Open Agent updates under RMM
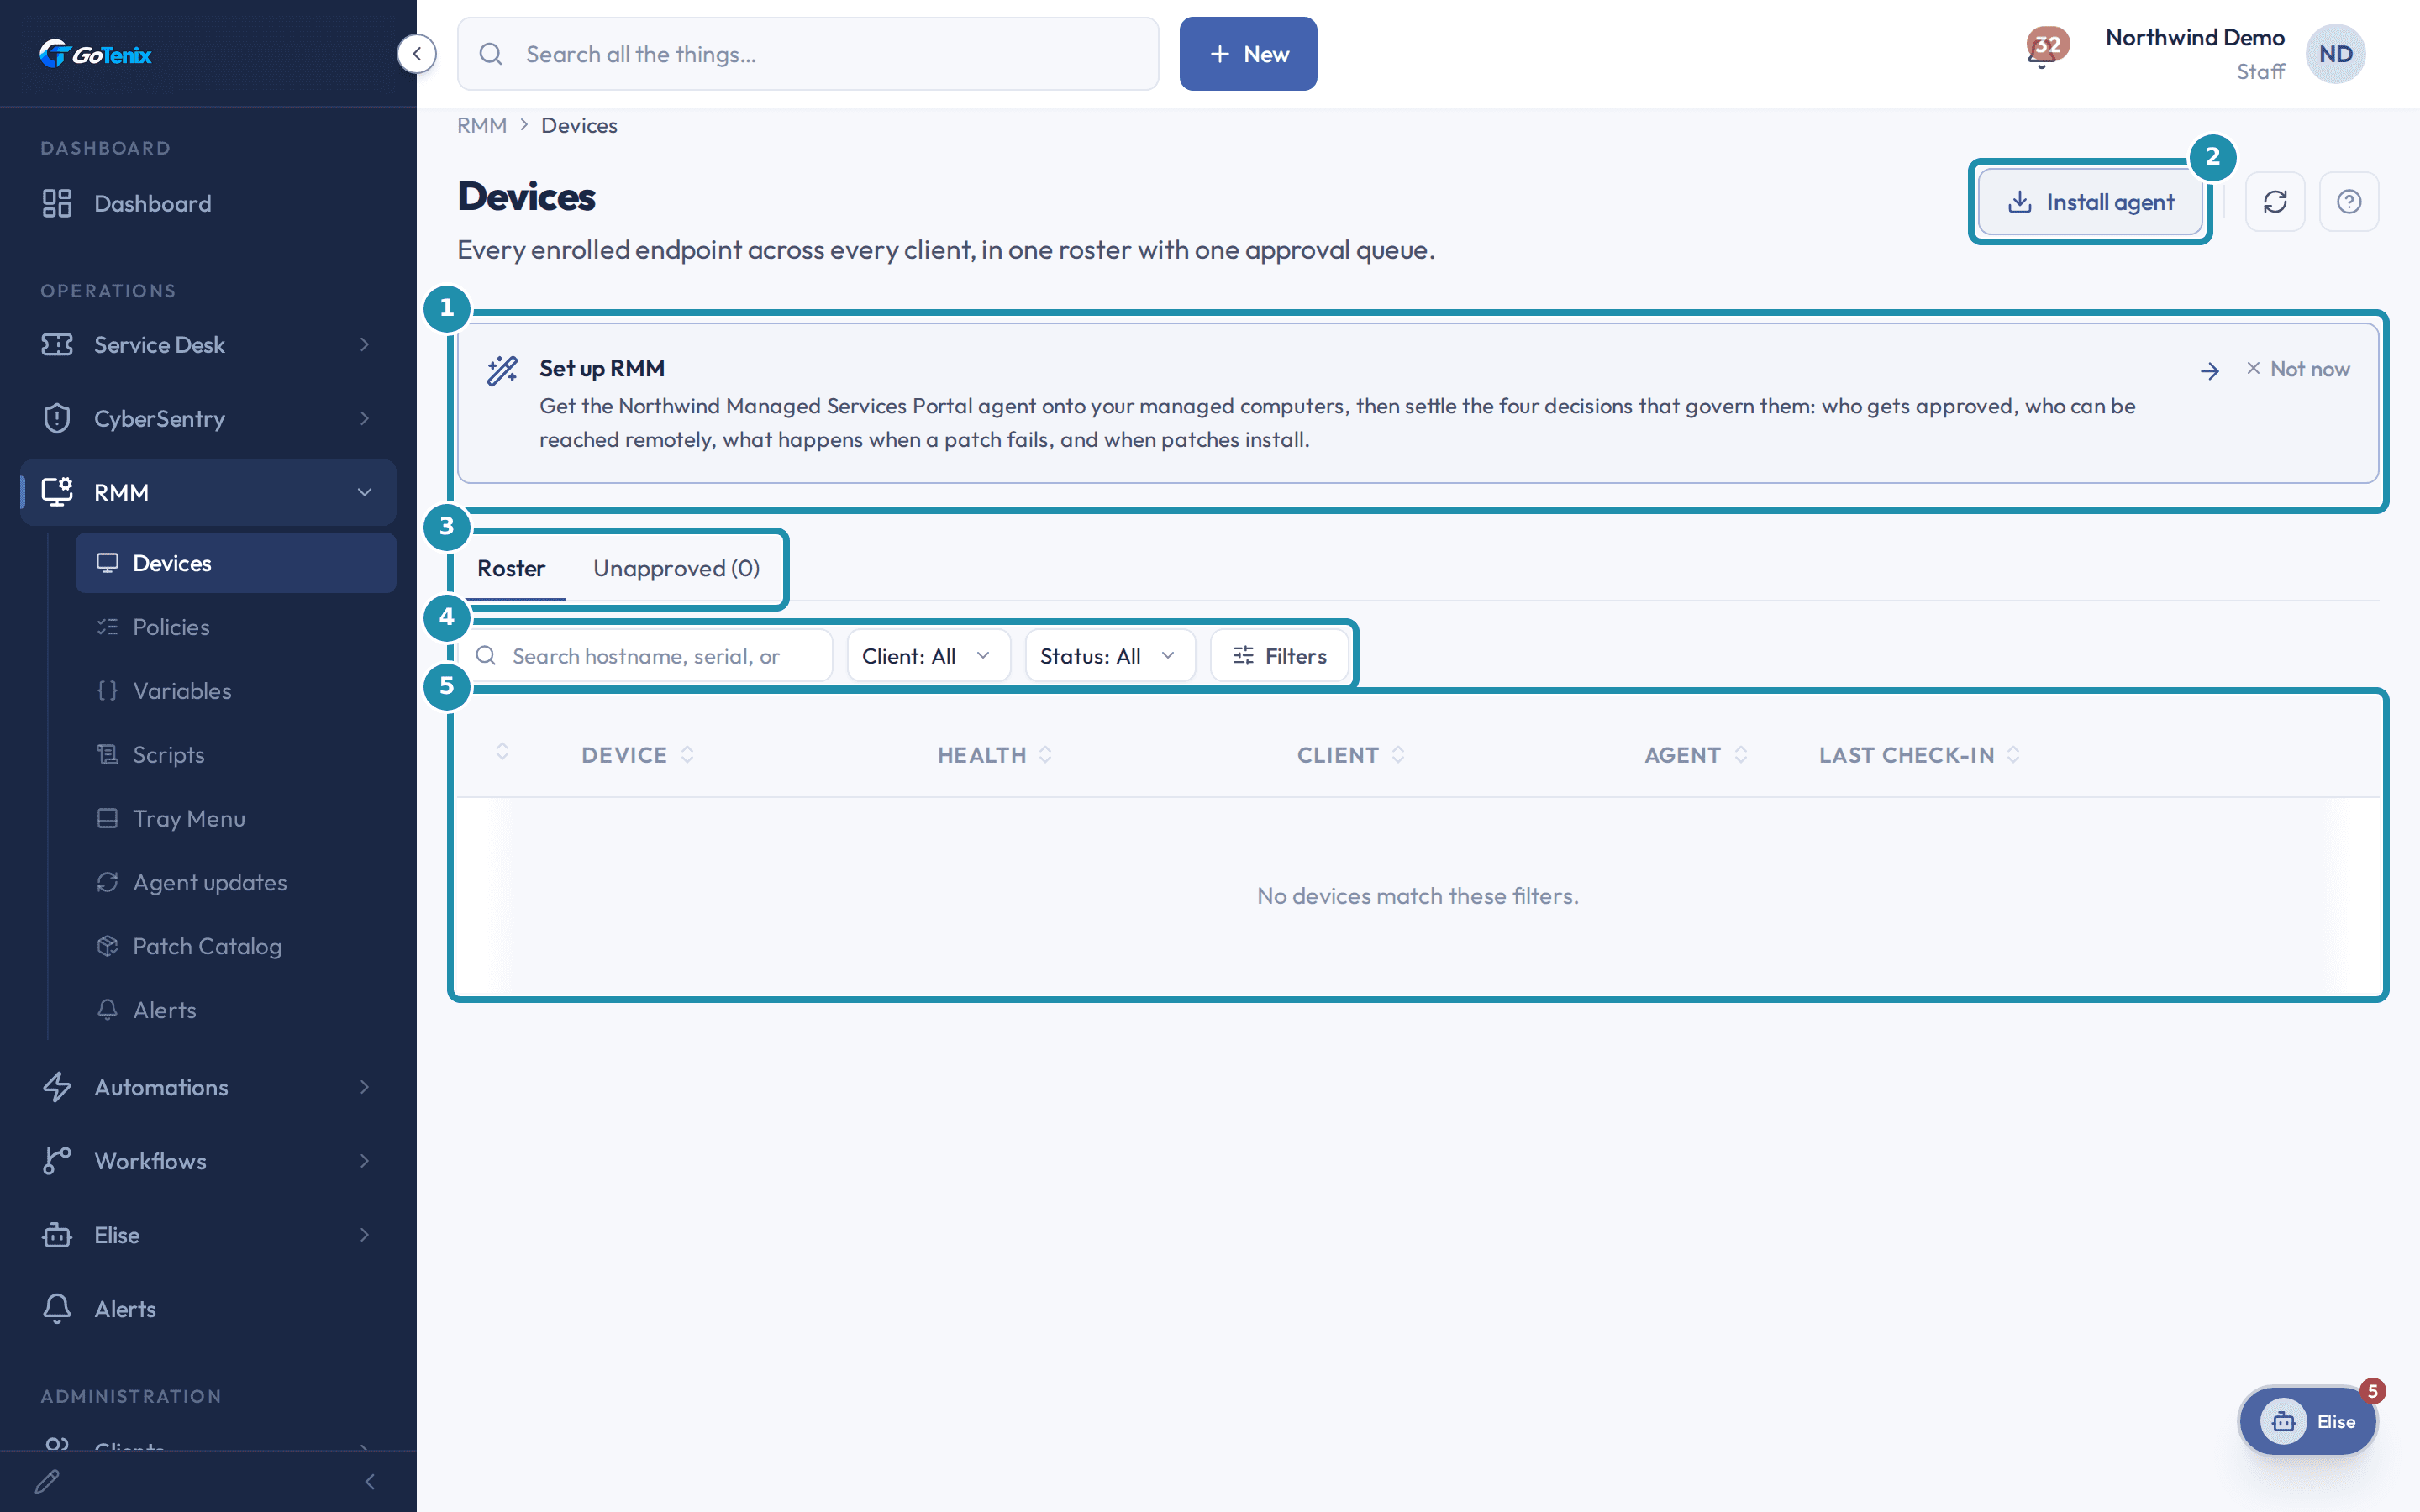This screenshot has width=2420, height=1512. tap(236, 883)
